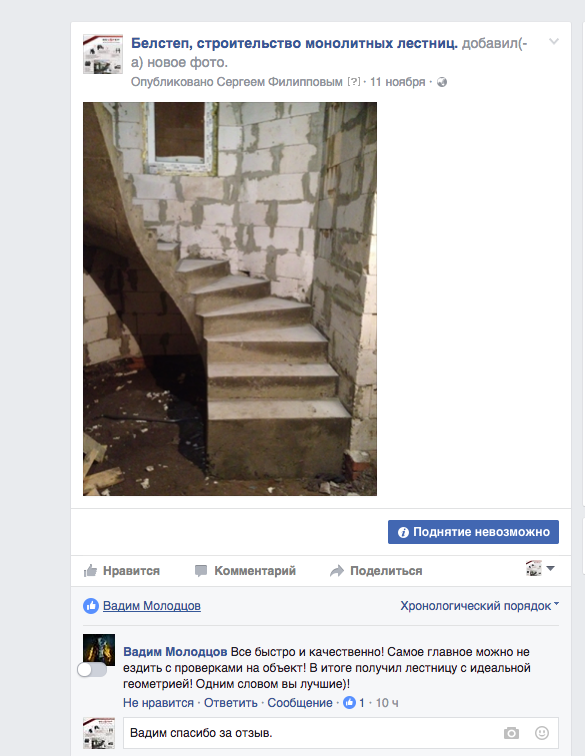This screenshot has height=756, width=585.
Task: Open the Белстеп page title link
Action: tap(294, 43)
